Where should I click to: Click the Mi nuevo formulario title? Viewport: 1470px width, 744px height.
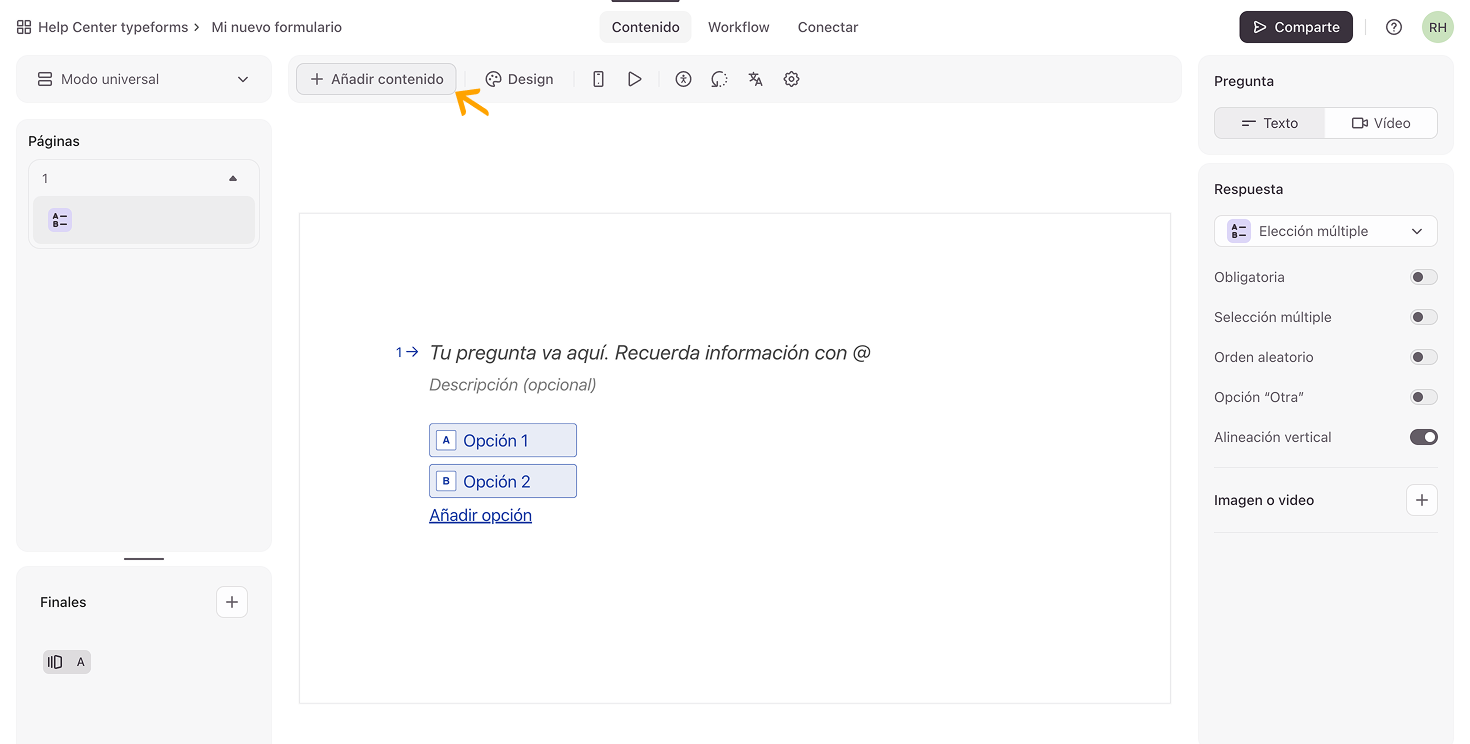[277, 27]
